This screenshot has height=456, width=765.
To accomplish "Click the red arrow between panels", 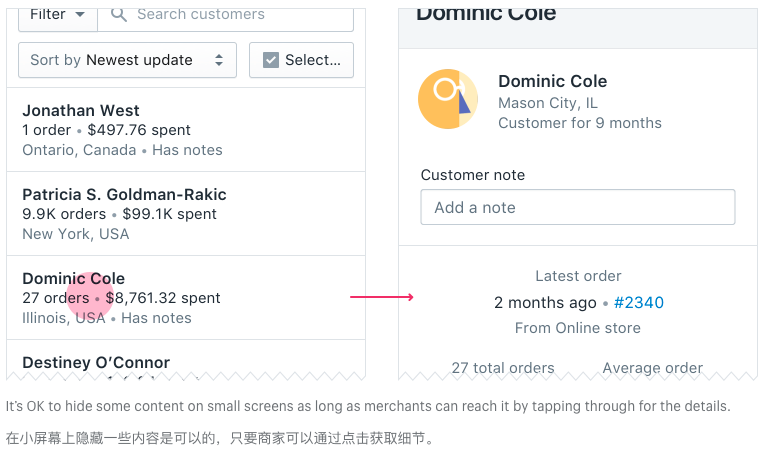I will coord(382,297).
